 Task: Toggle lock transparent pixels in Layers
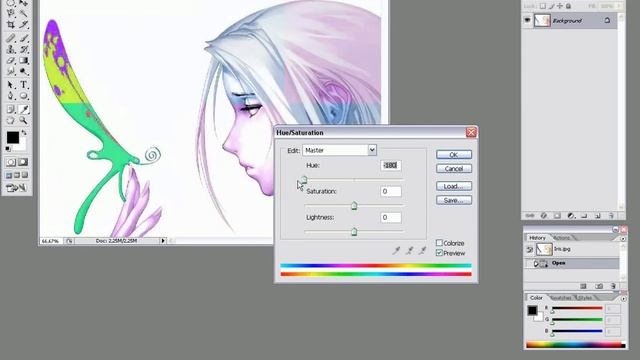pos(542,6)
